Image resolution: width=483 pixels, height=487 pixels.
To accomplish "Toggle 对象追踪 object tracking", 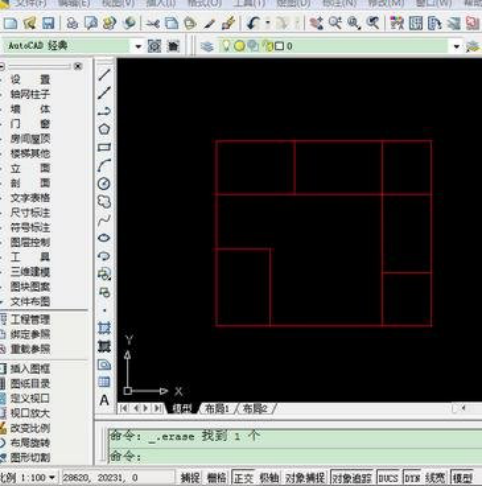I will [x=352, y=478].
